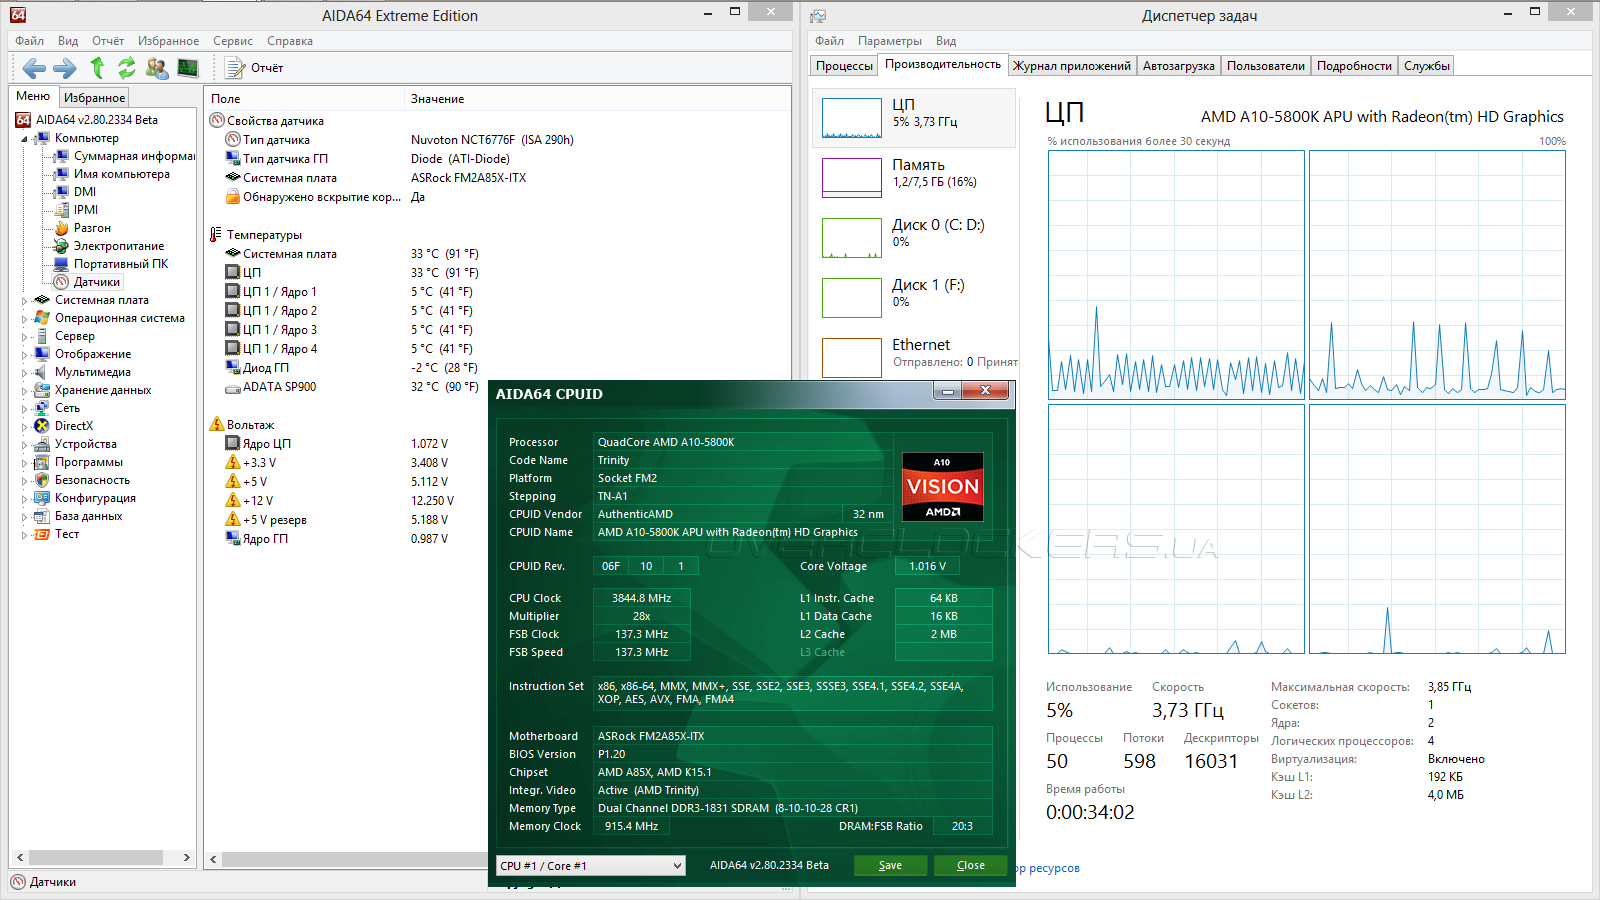
Task: Sort by the Поле column header
Action: 305,99
